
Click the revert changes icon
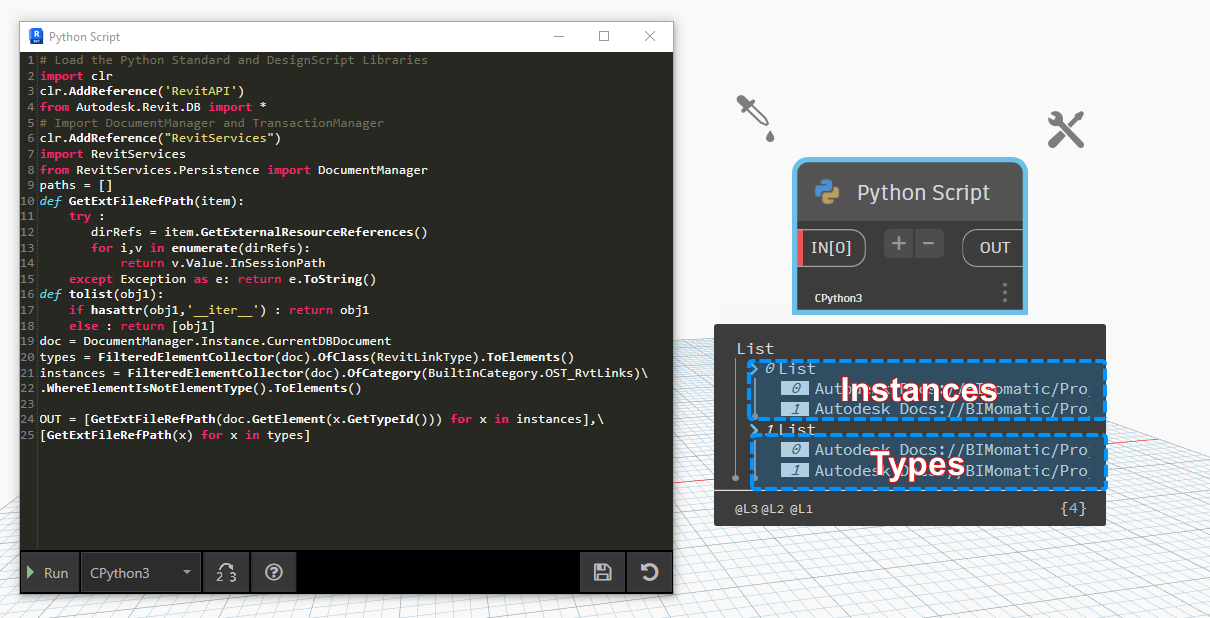648,571
